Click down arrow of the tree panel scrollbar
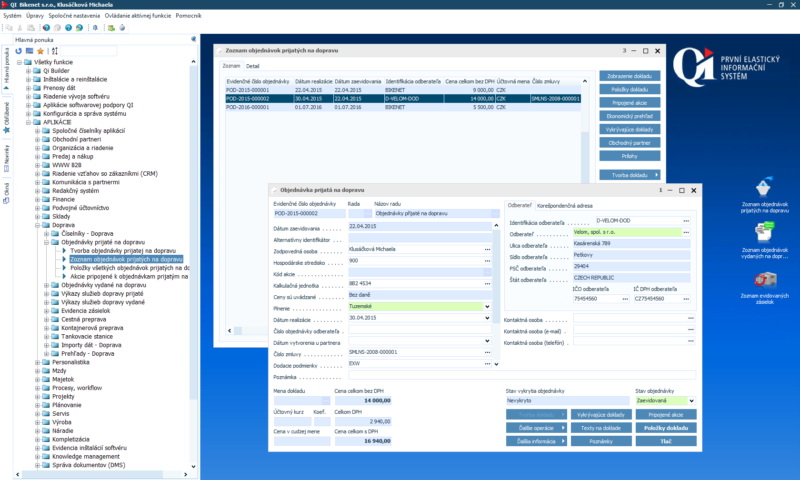The height and width of the screenshot is (480, 800). click(193, 466)
